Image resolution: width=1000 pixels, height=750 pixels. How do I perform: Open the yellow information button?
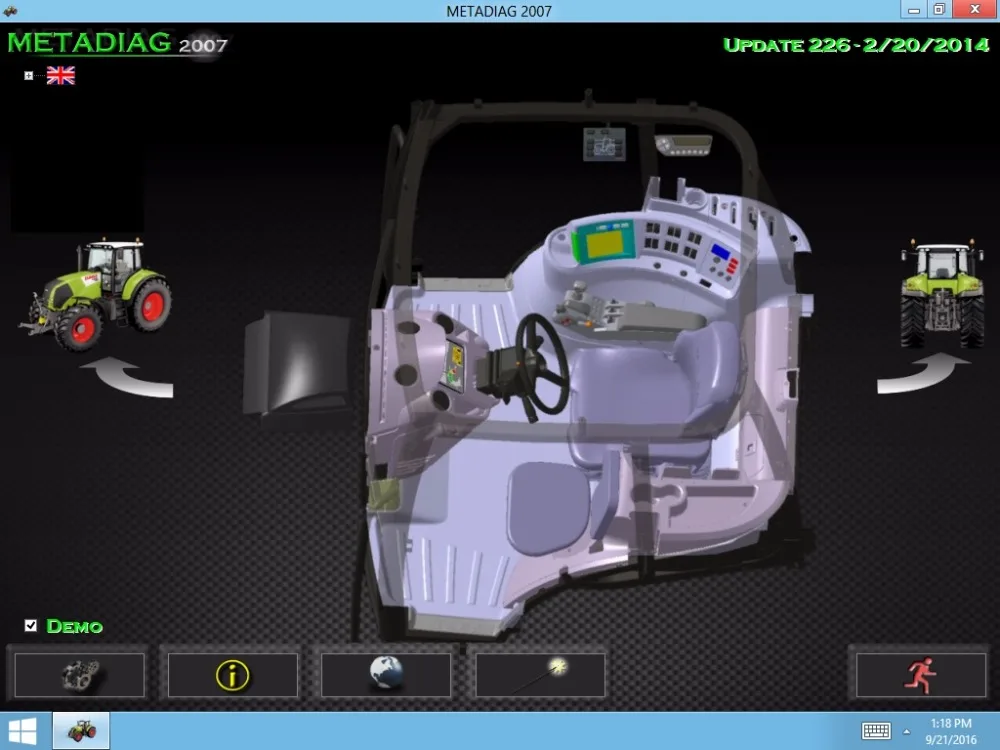(x=233, y=675)
